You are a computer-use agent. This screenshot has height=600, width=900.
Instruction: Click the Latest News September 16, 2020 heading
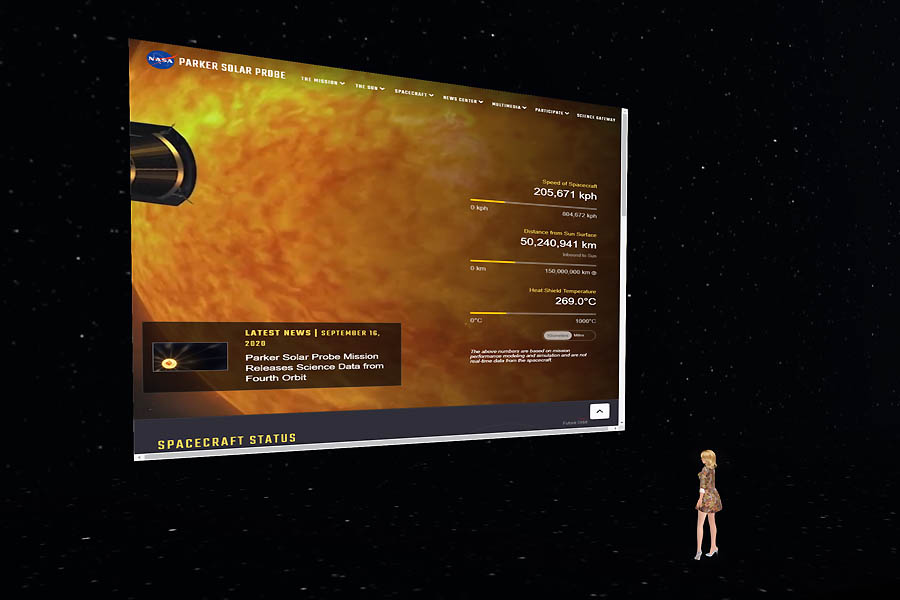point(312,337)
